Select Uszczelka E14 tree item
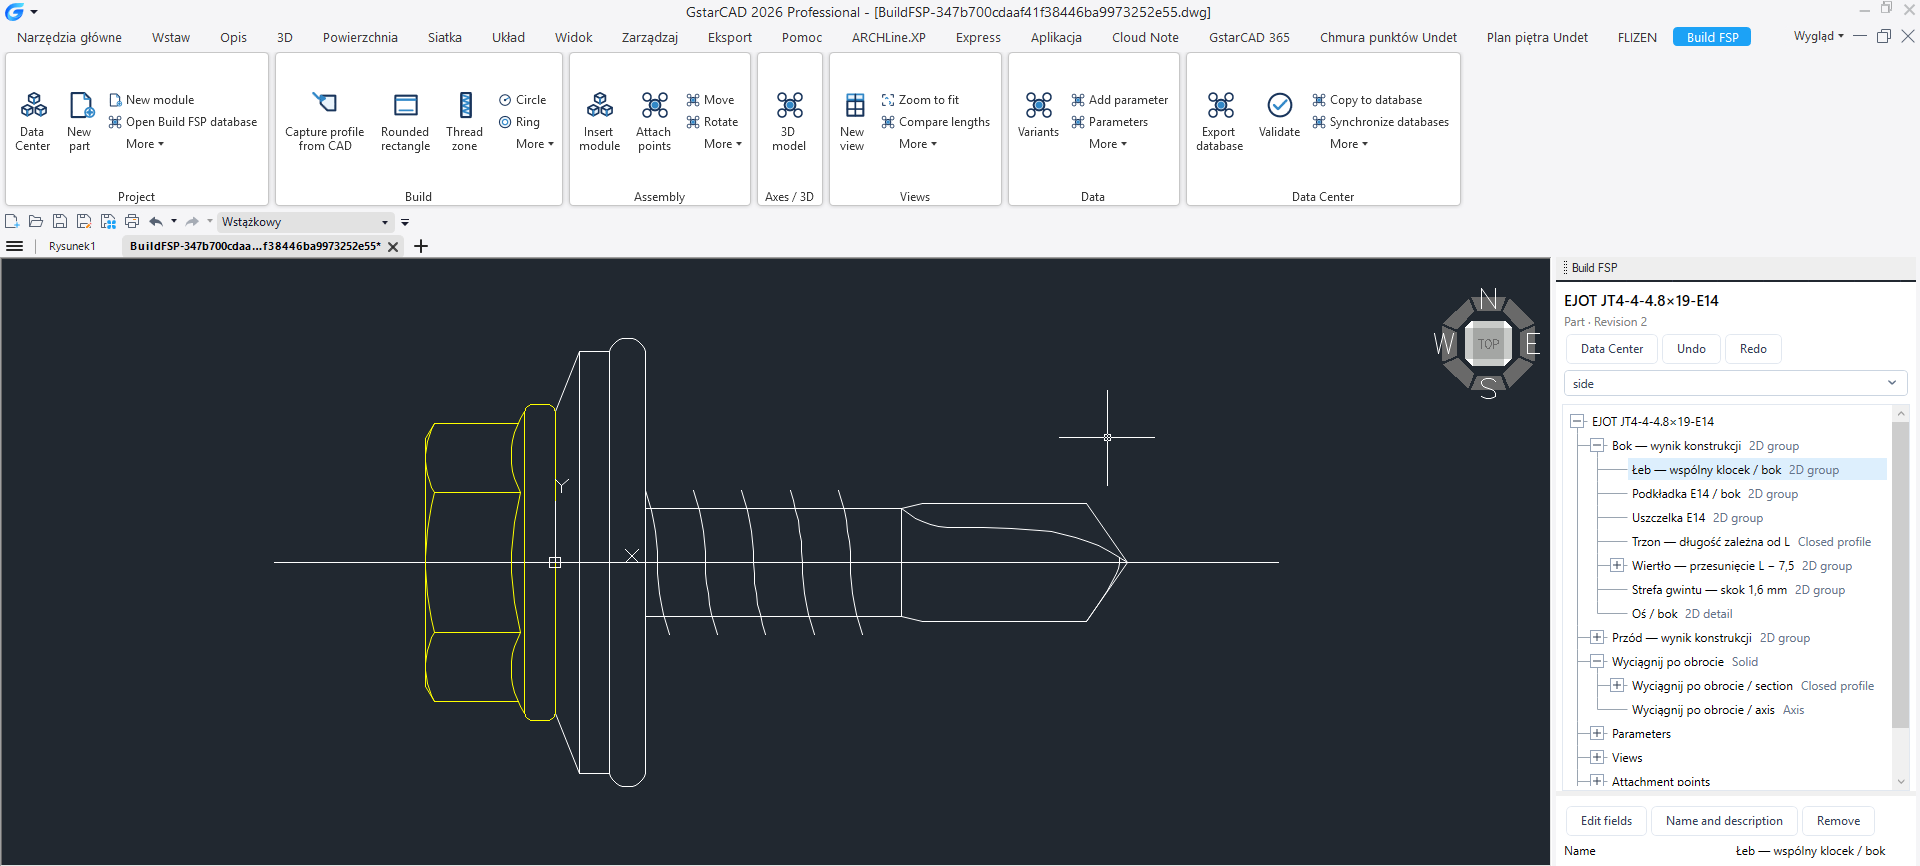Screen dimensions: 1920x866 pos(1668,518)
